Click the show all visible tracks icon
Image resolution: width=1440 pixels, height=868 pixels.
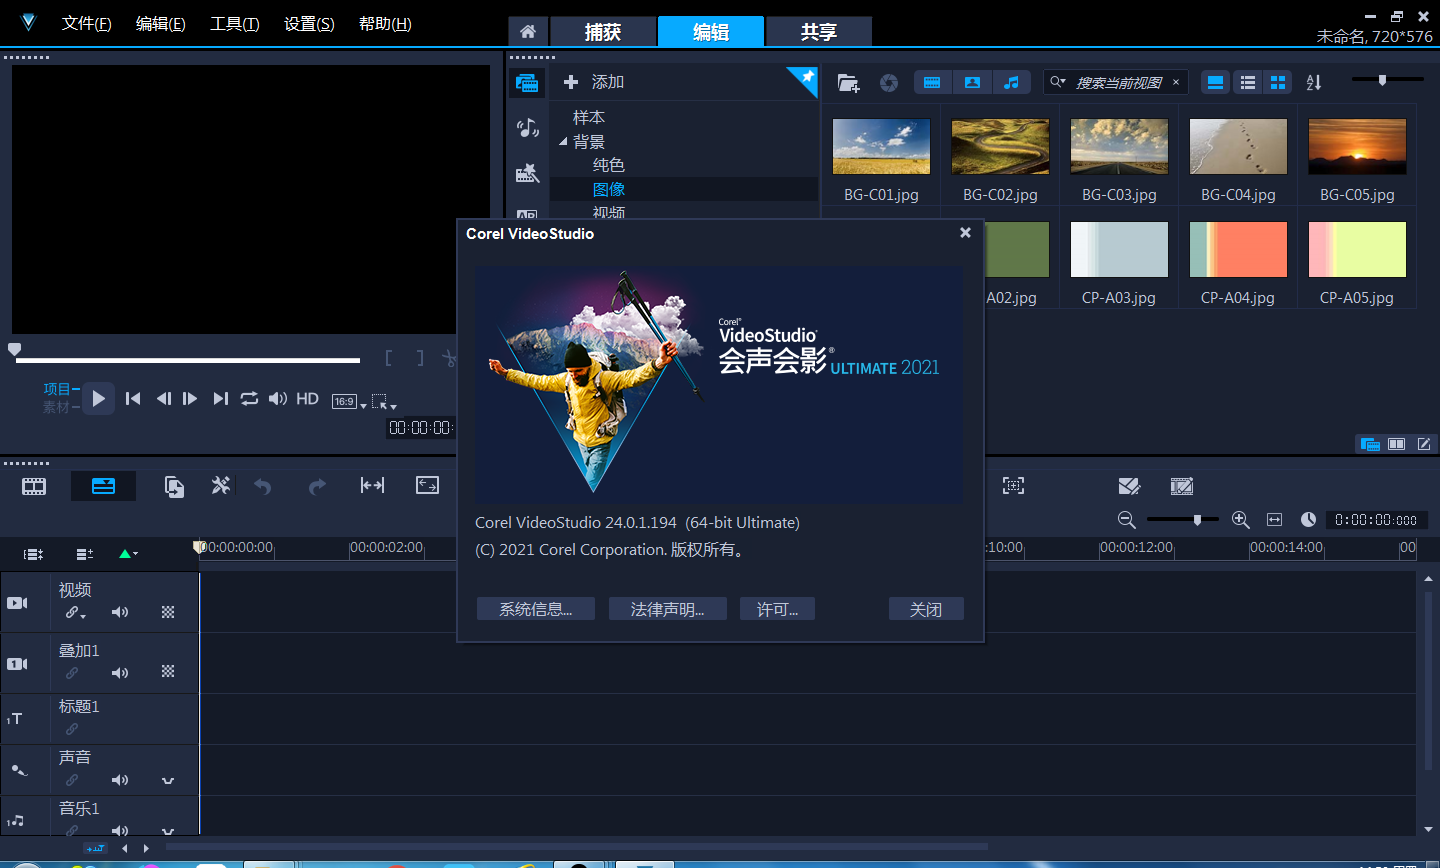pos(33,554)
